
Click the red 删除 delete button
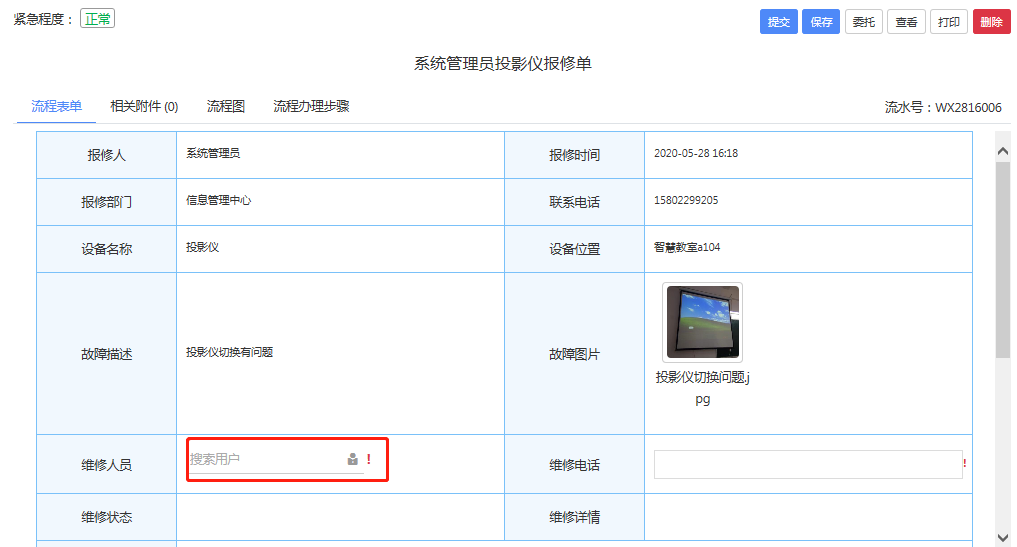click(x=992, y=22)
